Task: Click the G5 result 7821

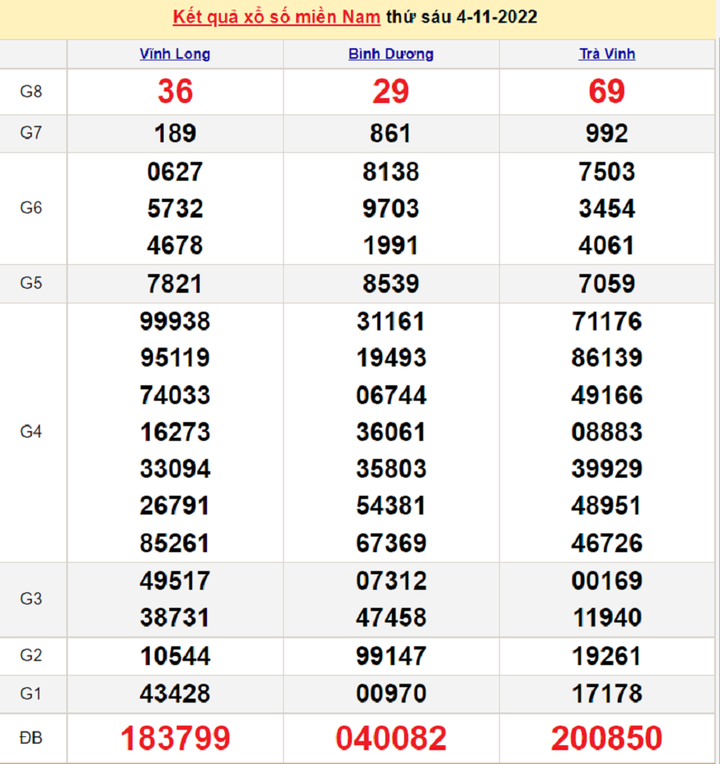Action: click(x=175, y=283)
